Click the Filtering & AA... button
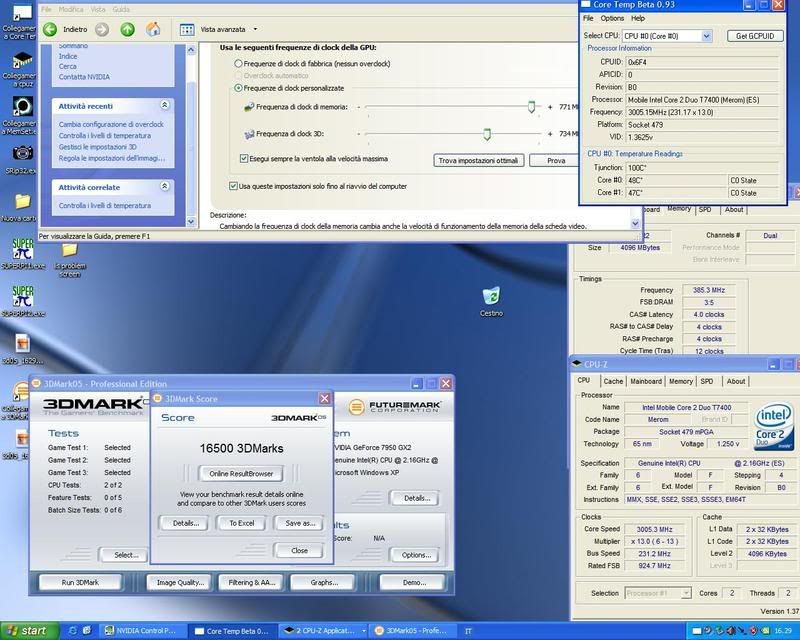This screenshot has height=640, width=800. [x=252, y=582]
